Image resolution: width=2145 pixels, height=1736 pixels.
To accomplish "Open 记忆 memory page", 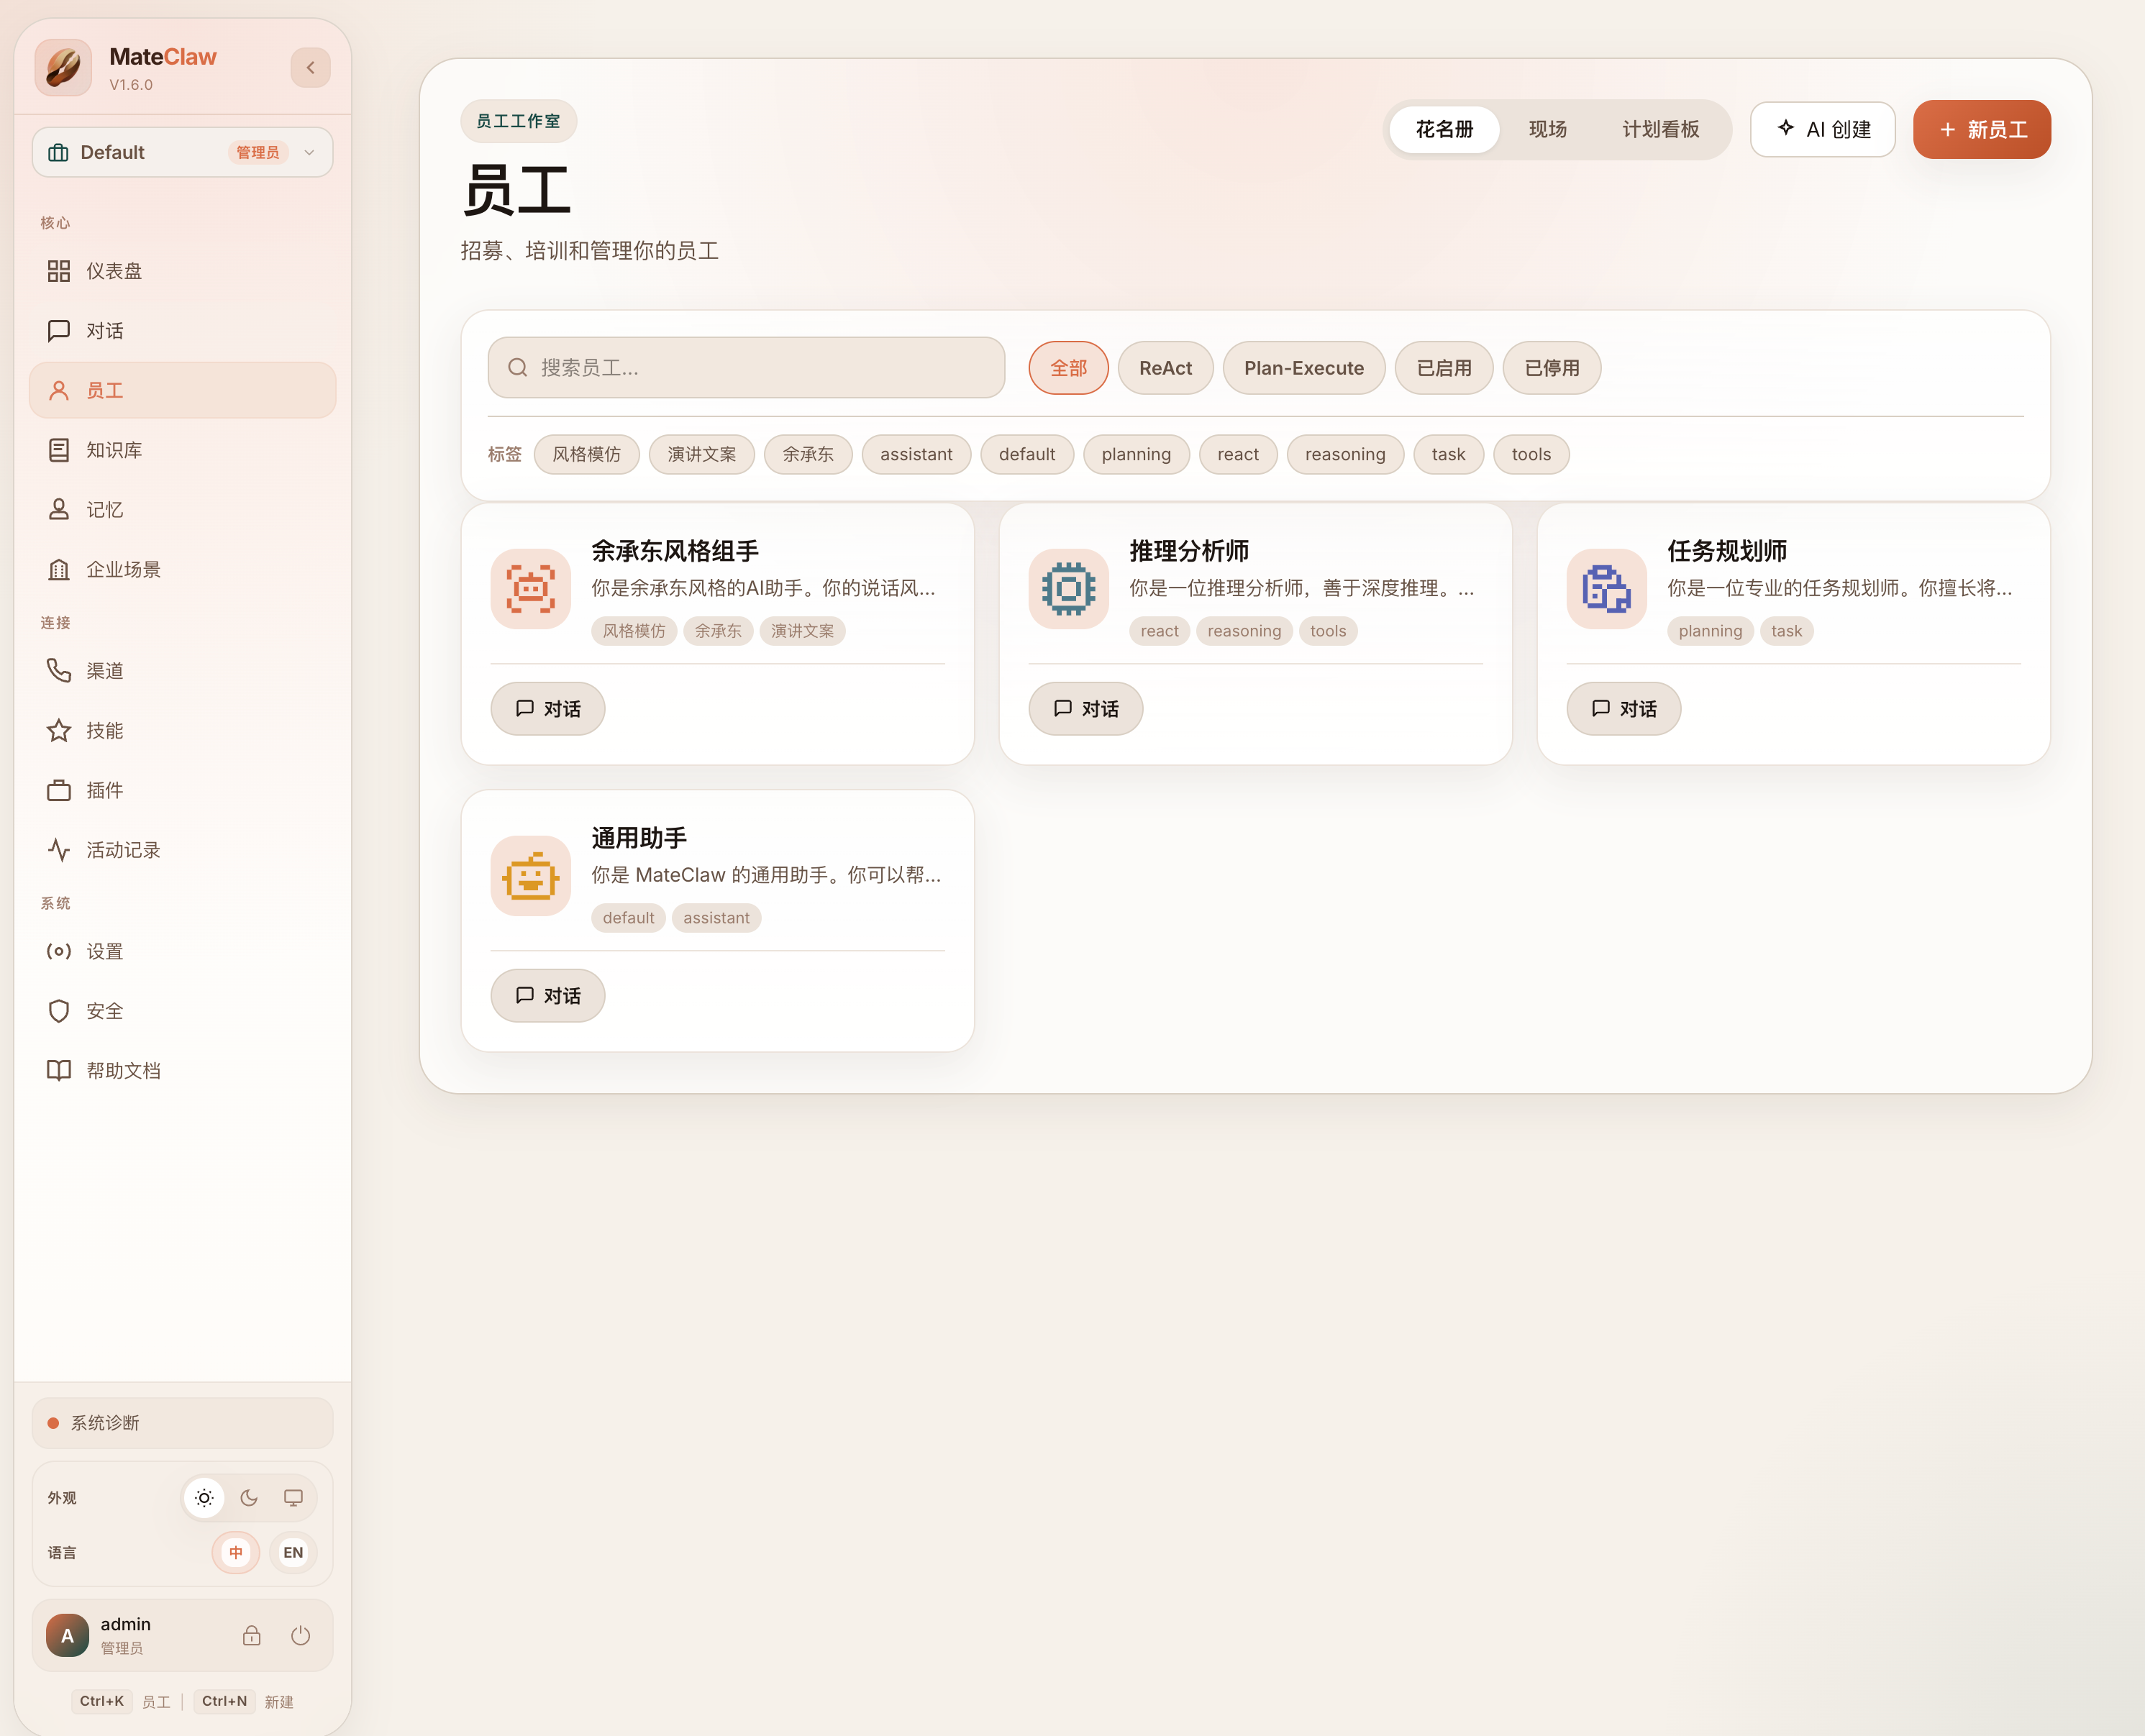I will pos(182,510).
